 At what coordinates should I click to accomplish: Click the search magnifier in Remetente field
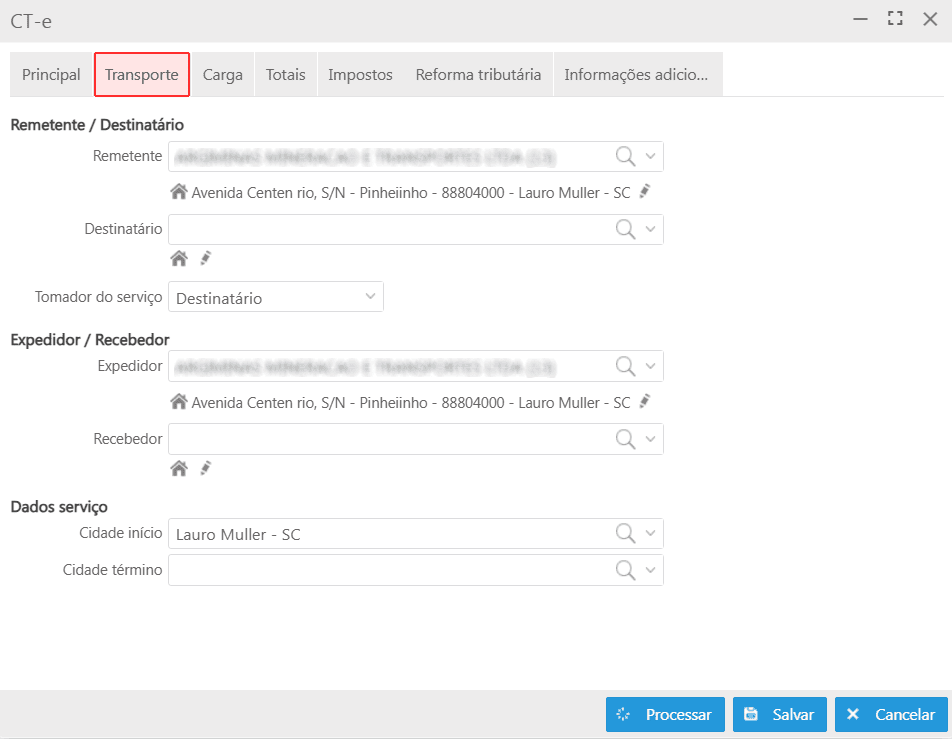626,156
